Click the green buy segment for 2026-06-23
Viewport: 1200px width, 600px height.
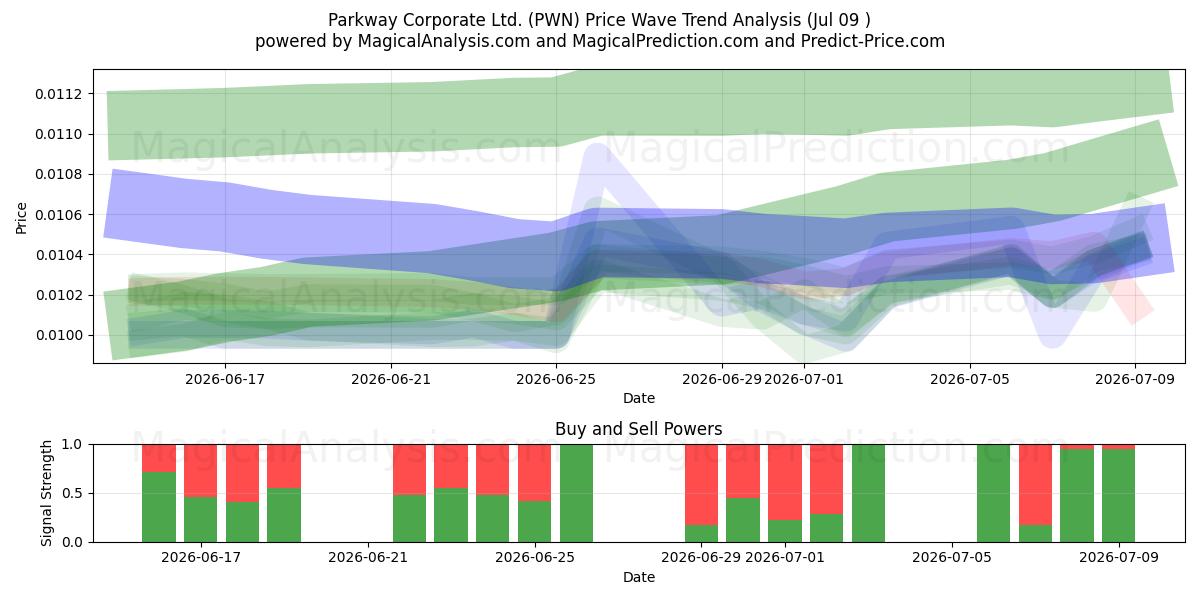tap(451, 515)
